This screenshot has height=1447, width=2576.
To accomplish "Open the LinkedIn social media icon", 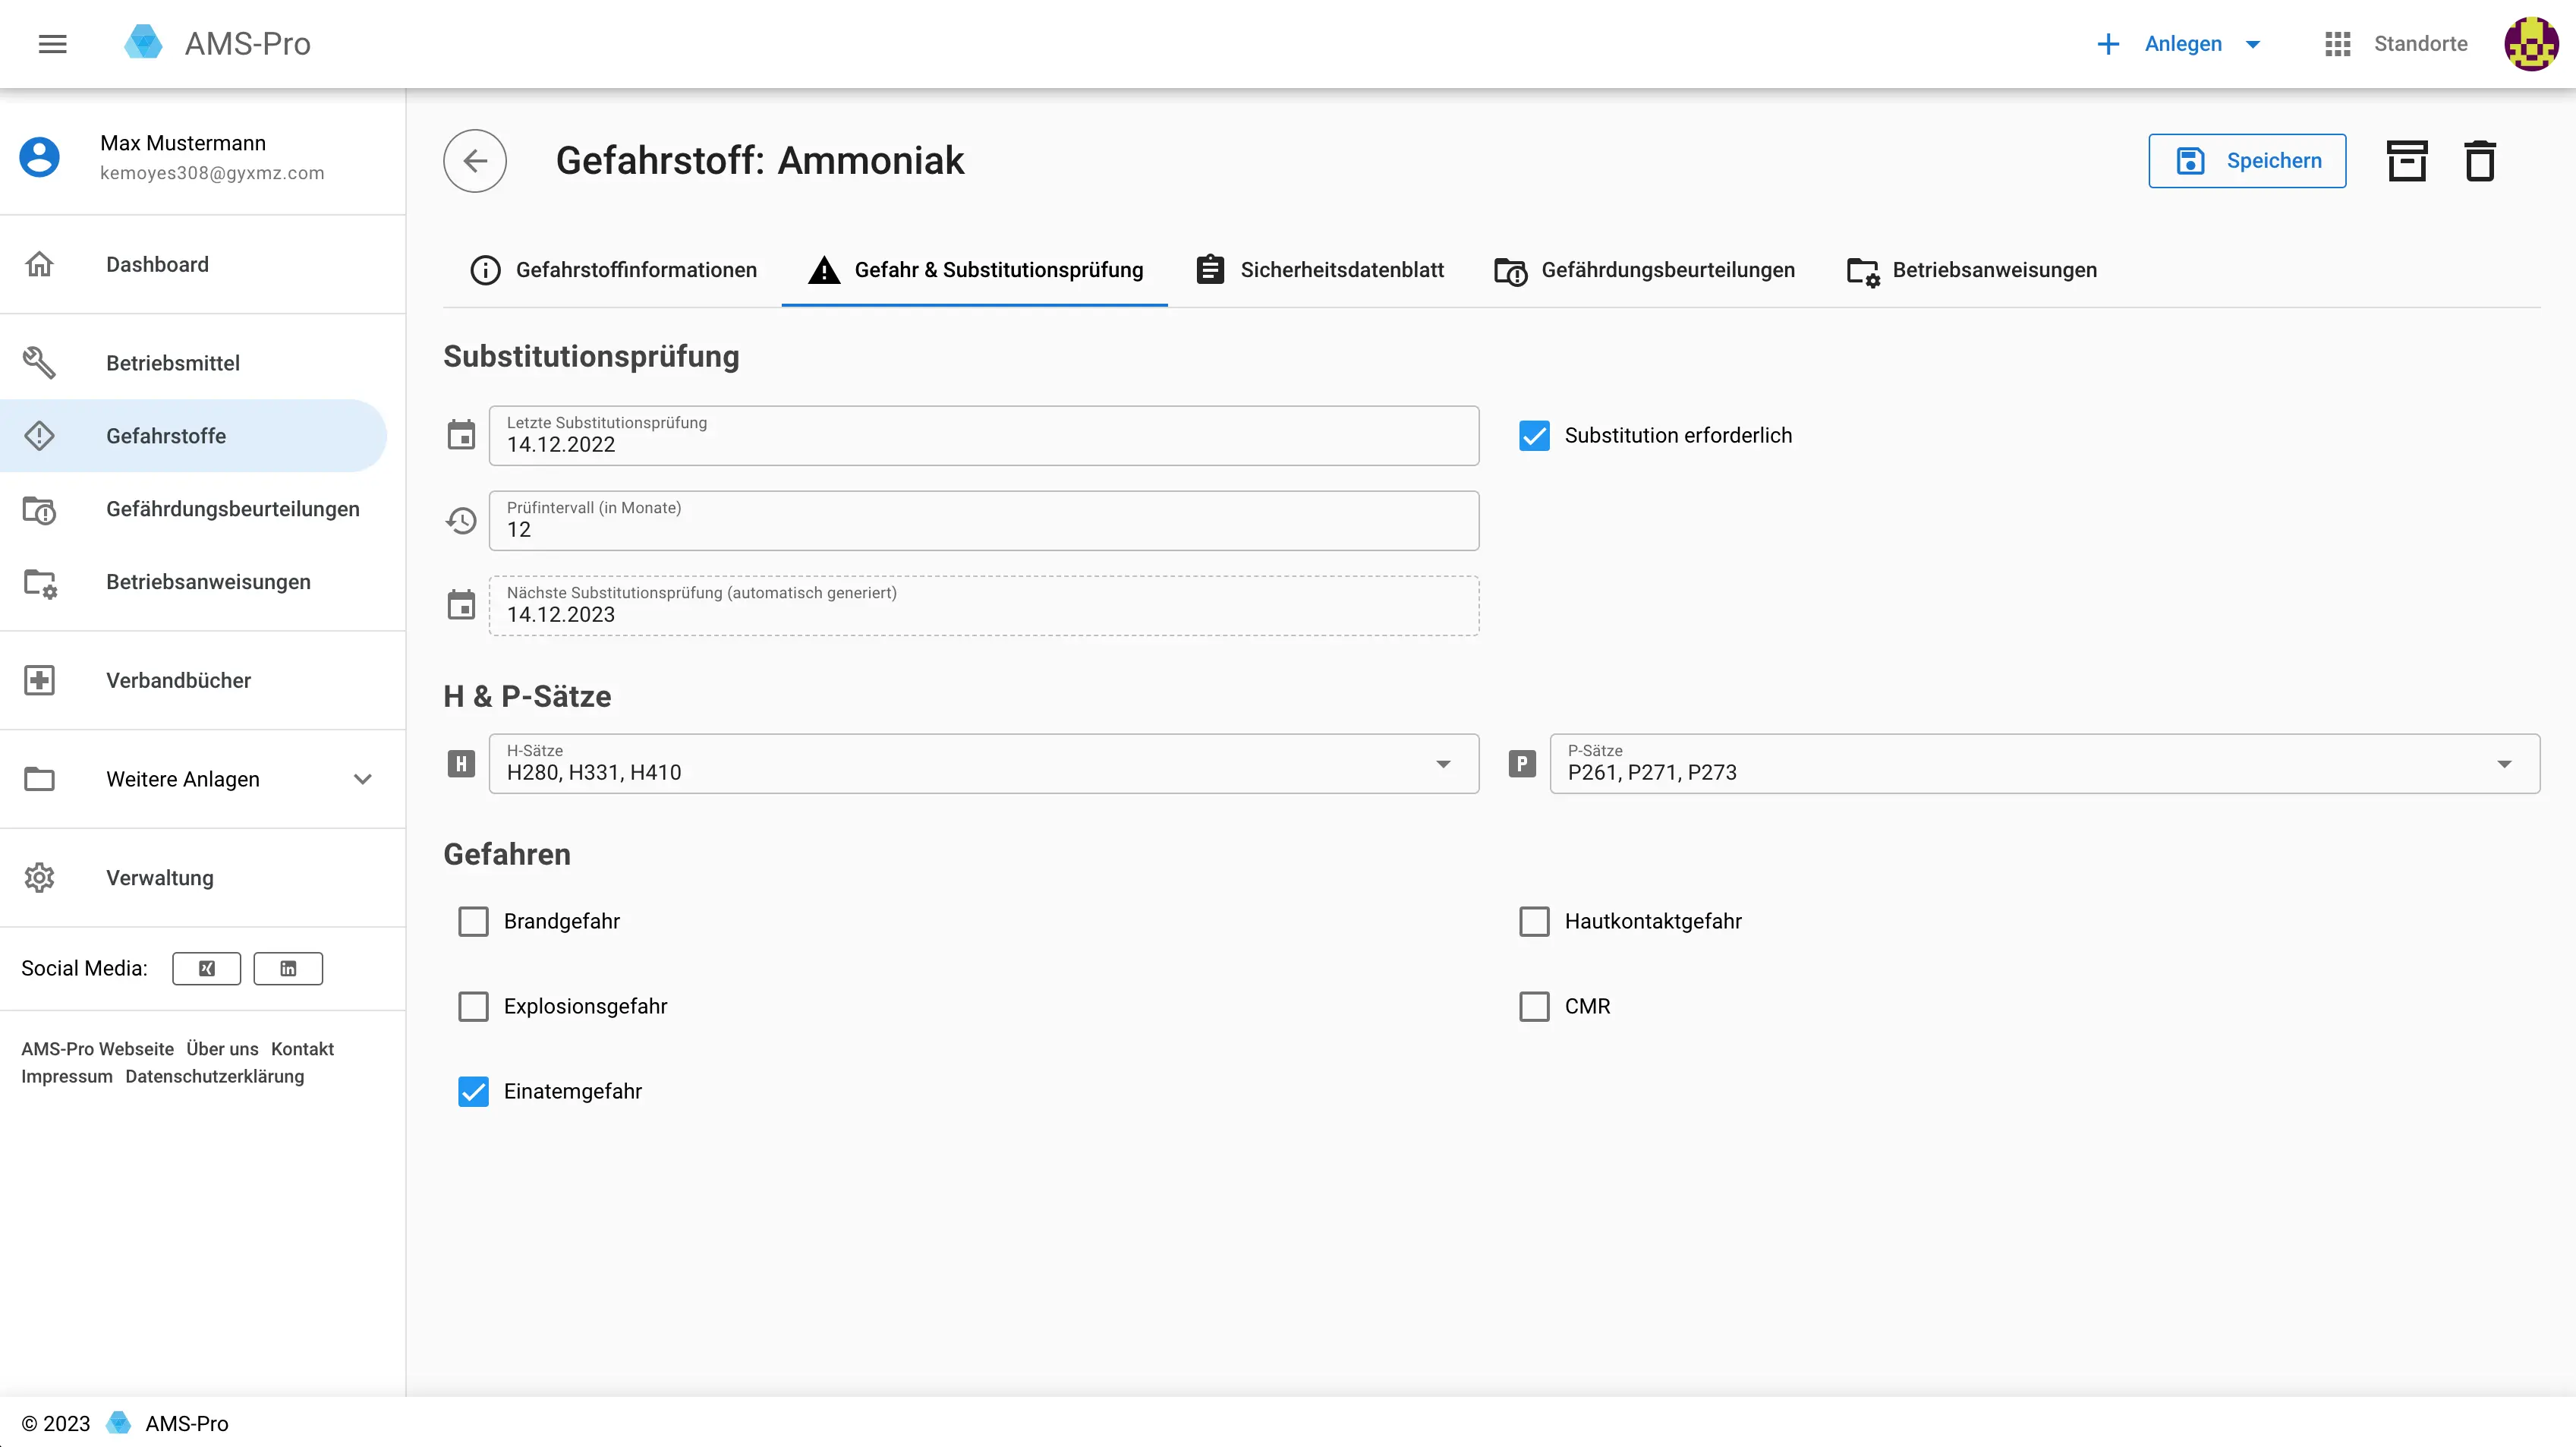I will (x=288, y=968).
